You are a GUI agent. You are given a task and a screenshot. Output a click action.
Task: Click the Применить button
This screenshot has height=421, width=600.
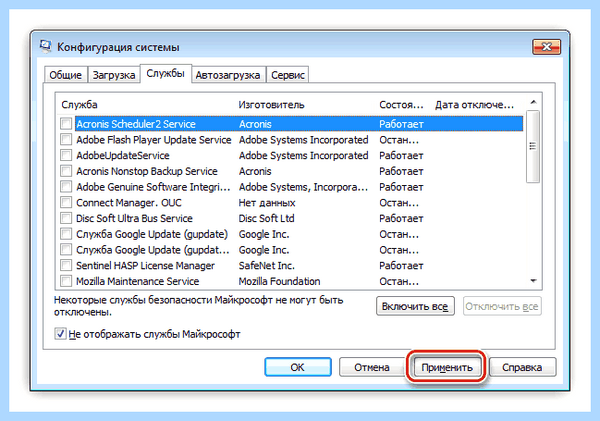pos(447,367)
